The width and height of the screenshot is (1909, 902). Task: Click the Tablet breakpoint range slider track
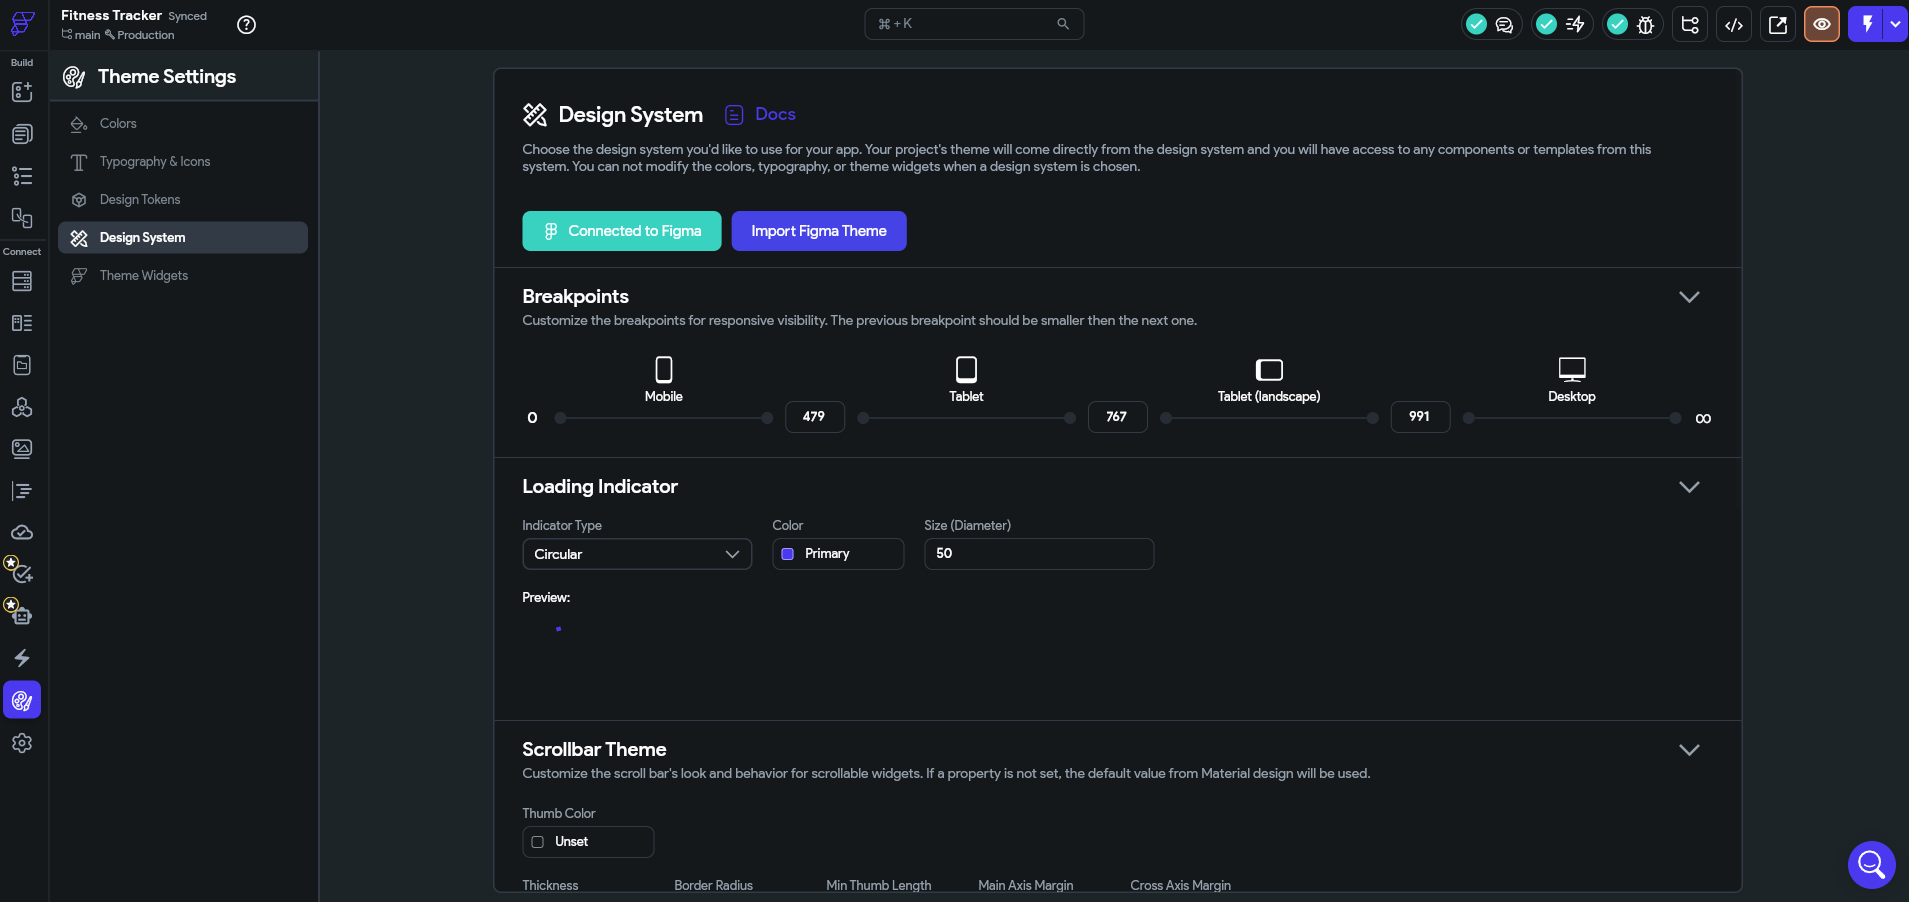point(966,418)
